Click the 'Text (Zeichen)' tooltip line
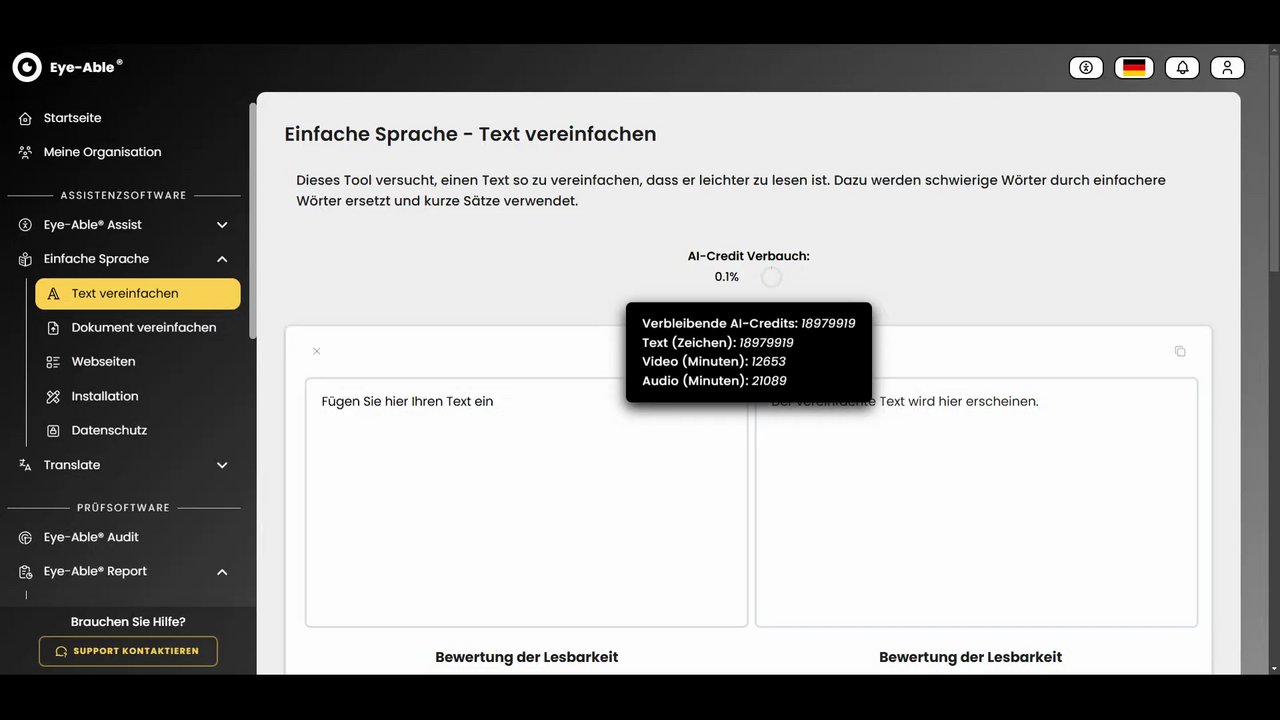 718,343
